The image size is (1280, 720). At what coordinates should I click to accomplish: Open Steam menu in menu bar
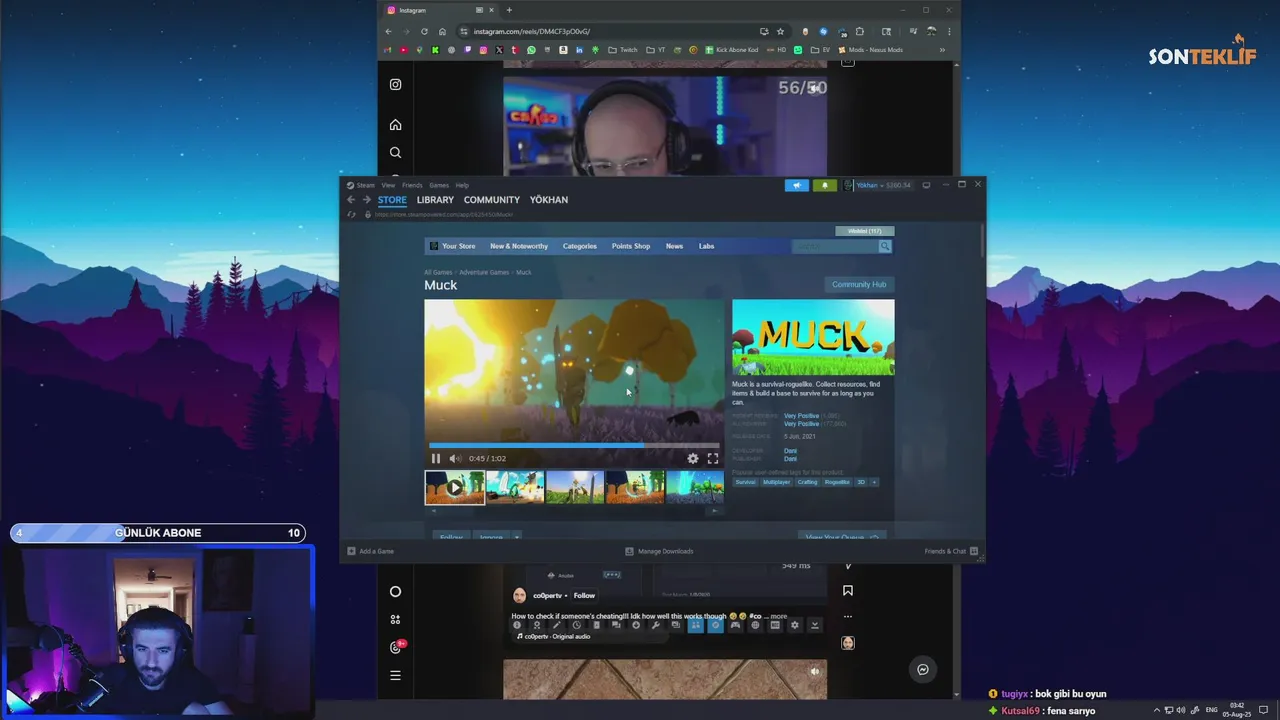pos(365,185)
